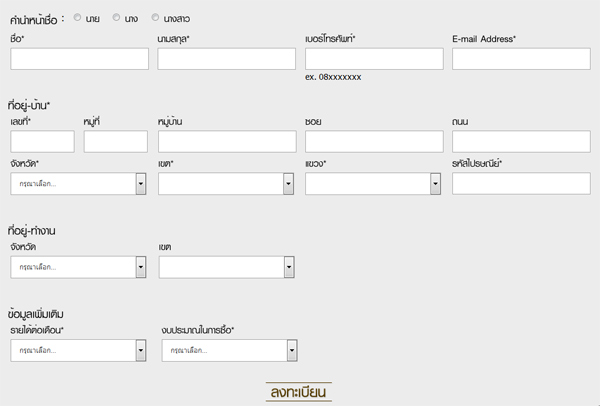
Task: Click the ชื่อ first name field
Action: 79,59
